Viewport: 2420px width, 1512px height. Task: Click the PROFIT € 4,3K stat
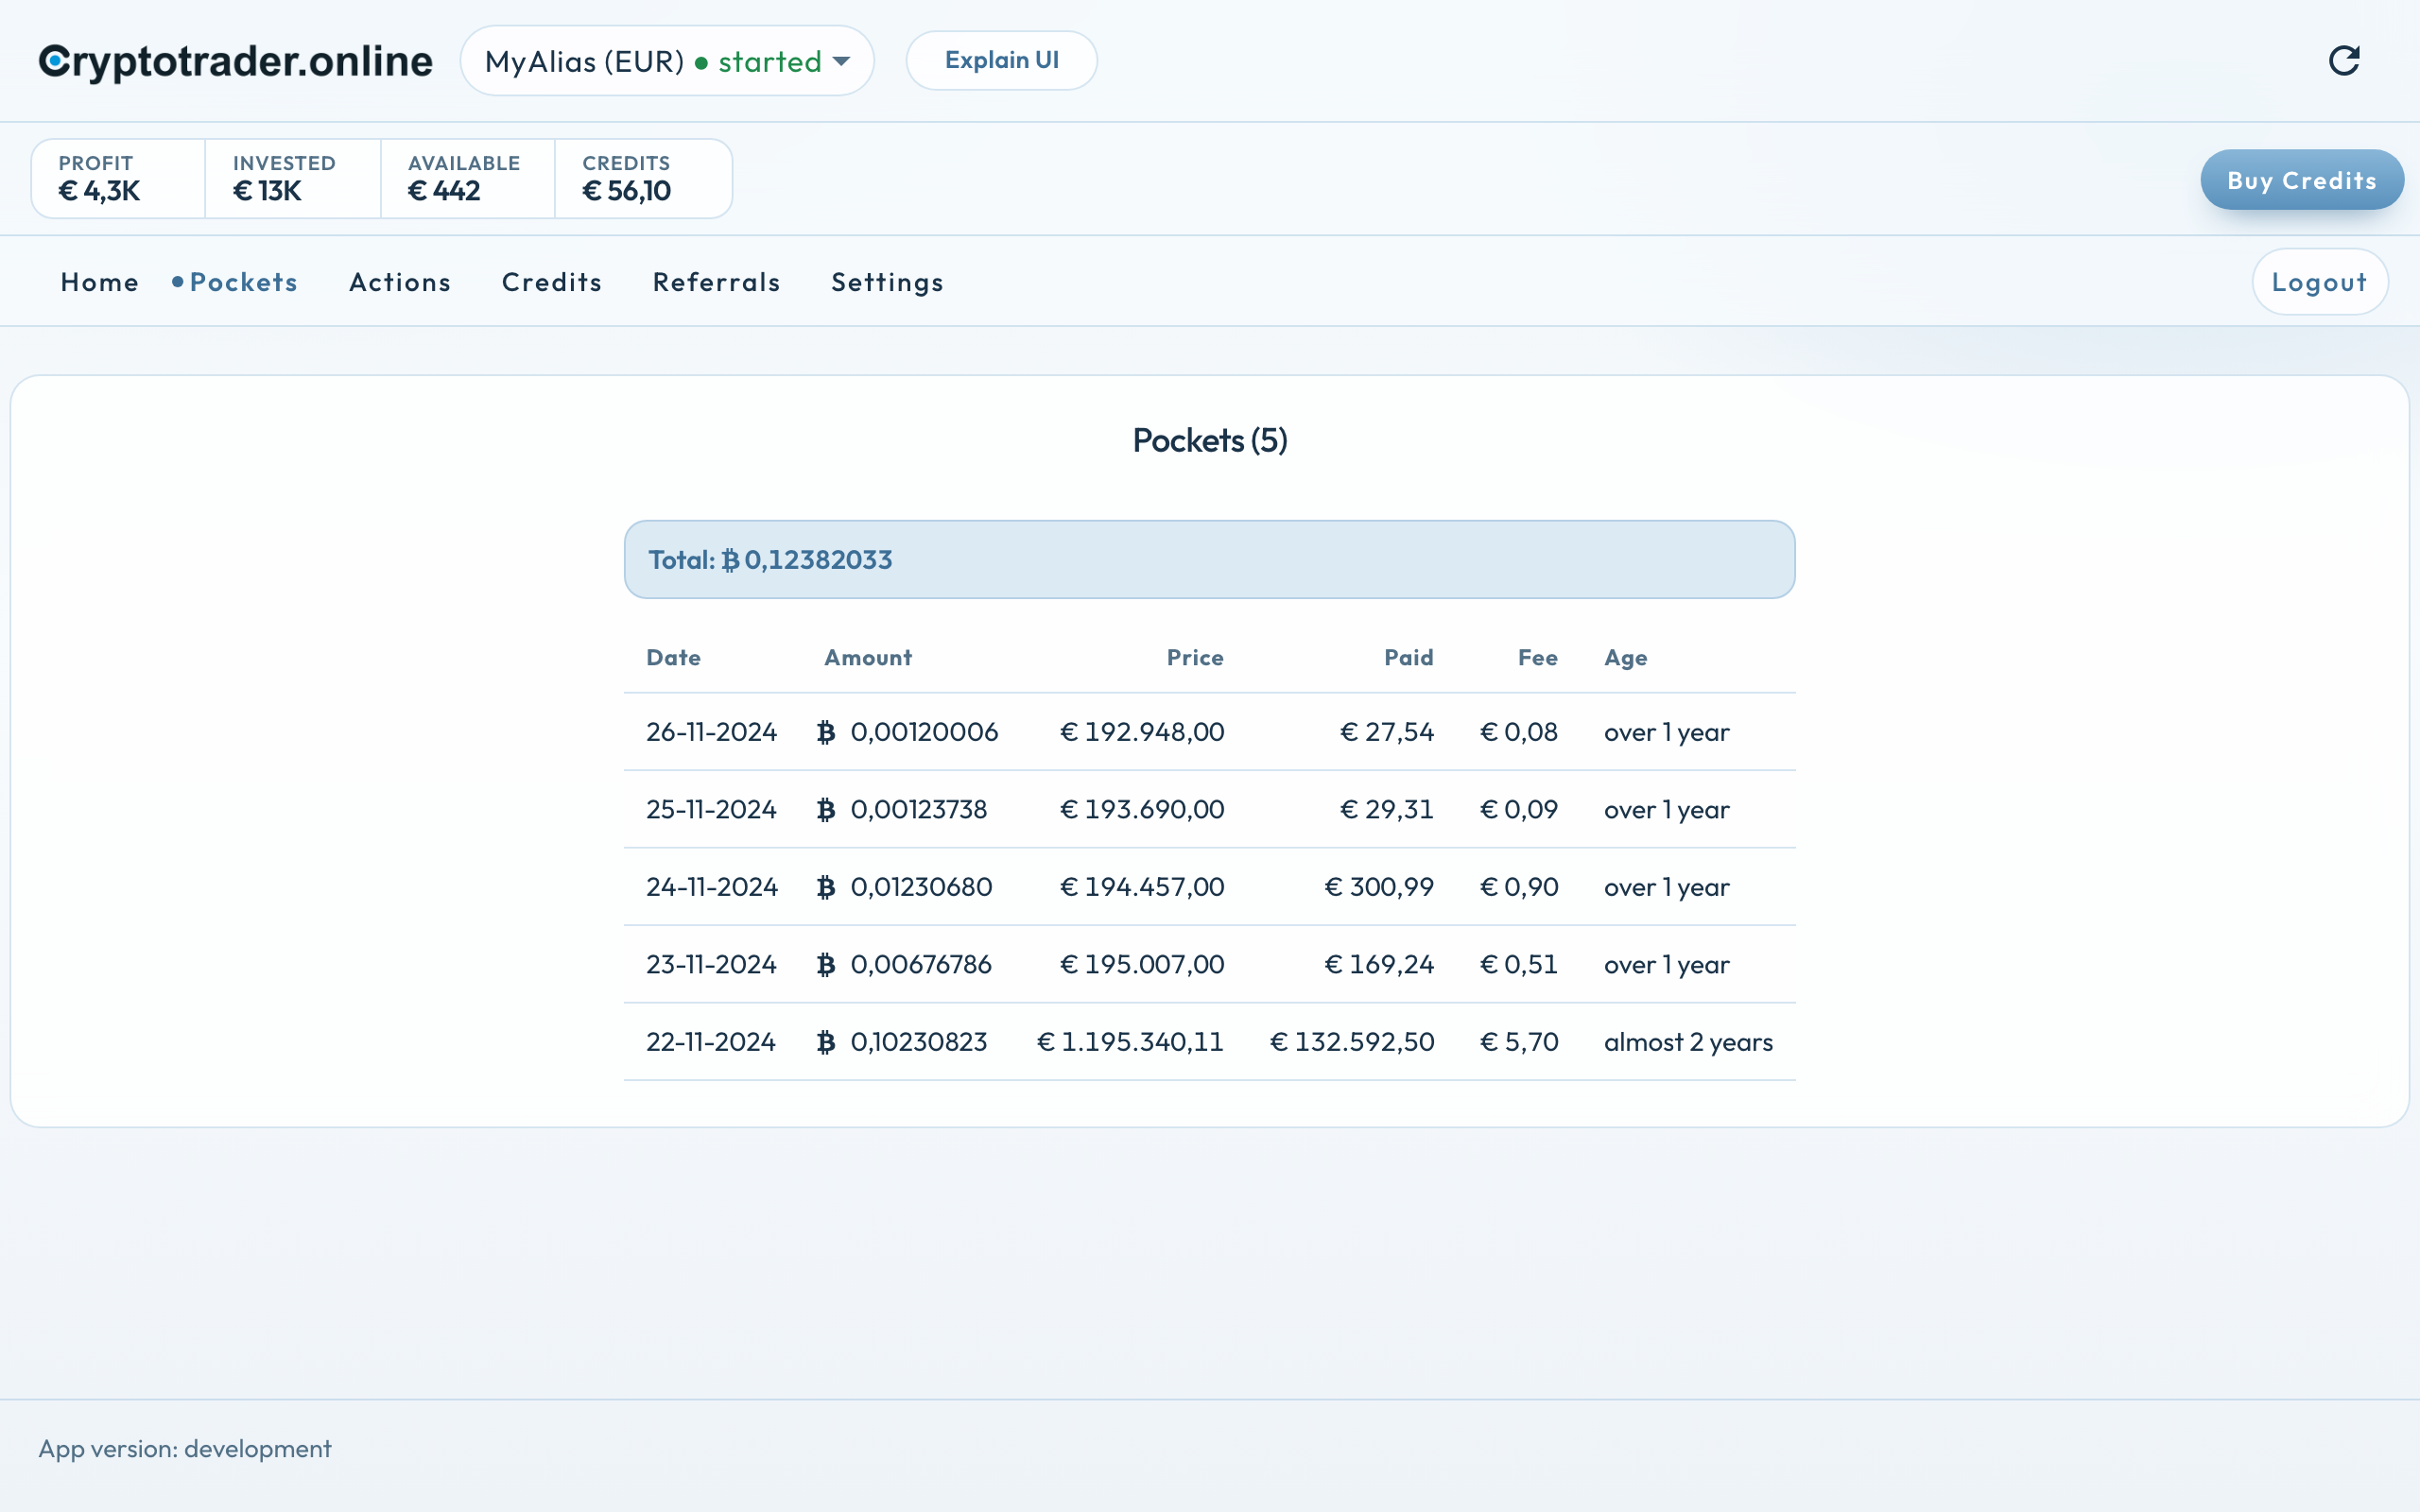pos(119,179)
